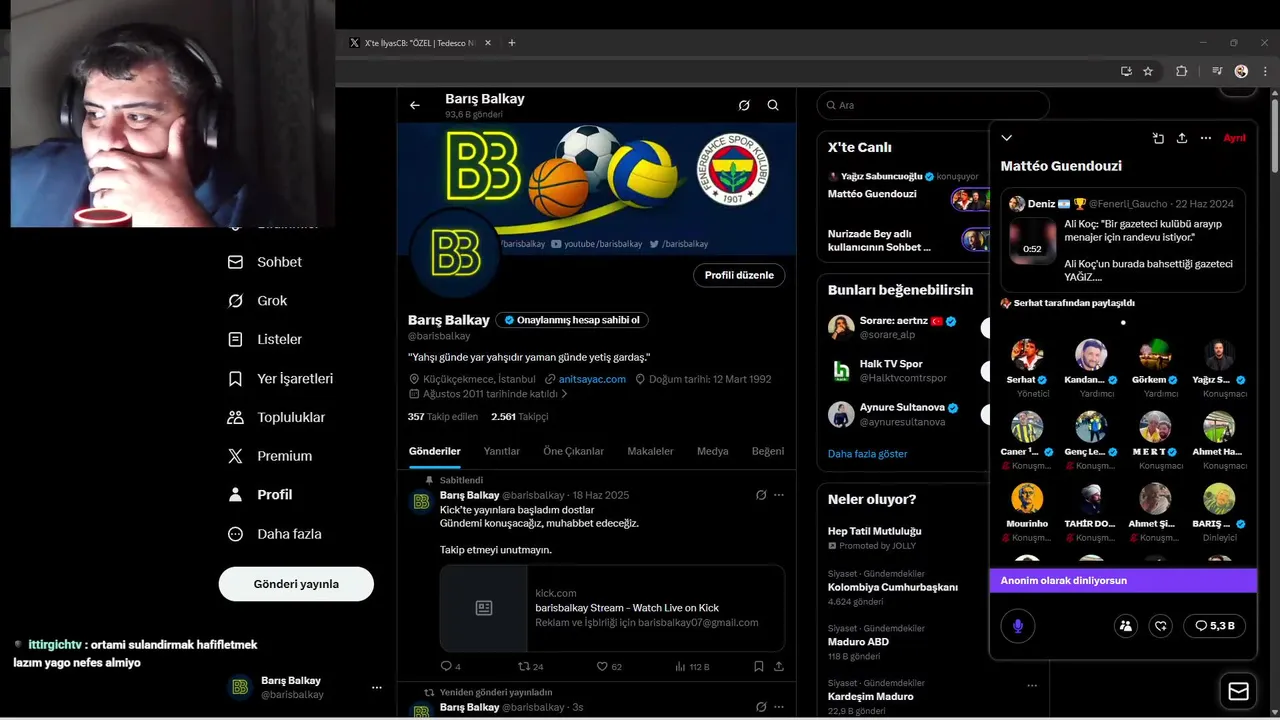Expand the Daha fazla menu
This screenshot has width=1280, height=720.
pos(275,534)
